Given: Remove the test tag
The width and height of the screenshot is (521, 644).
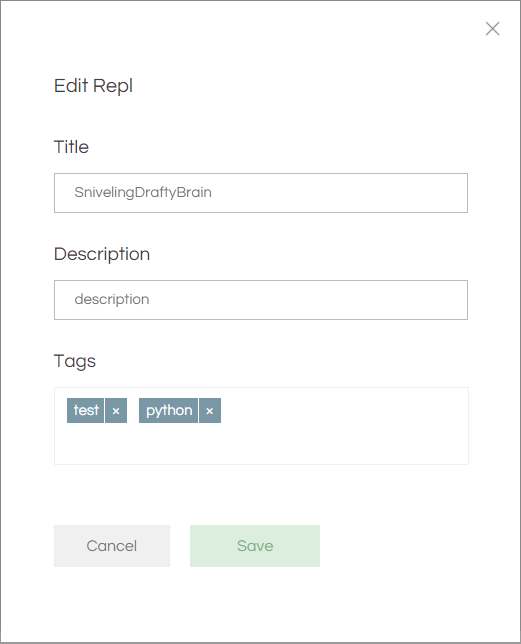Looking at the screenshot, I should click(x=116, y=410).
